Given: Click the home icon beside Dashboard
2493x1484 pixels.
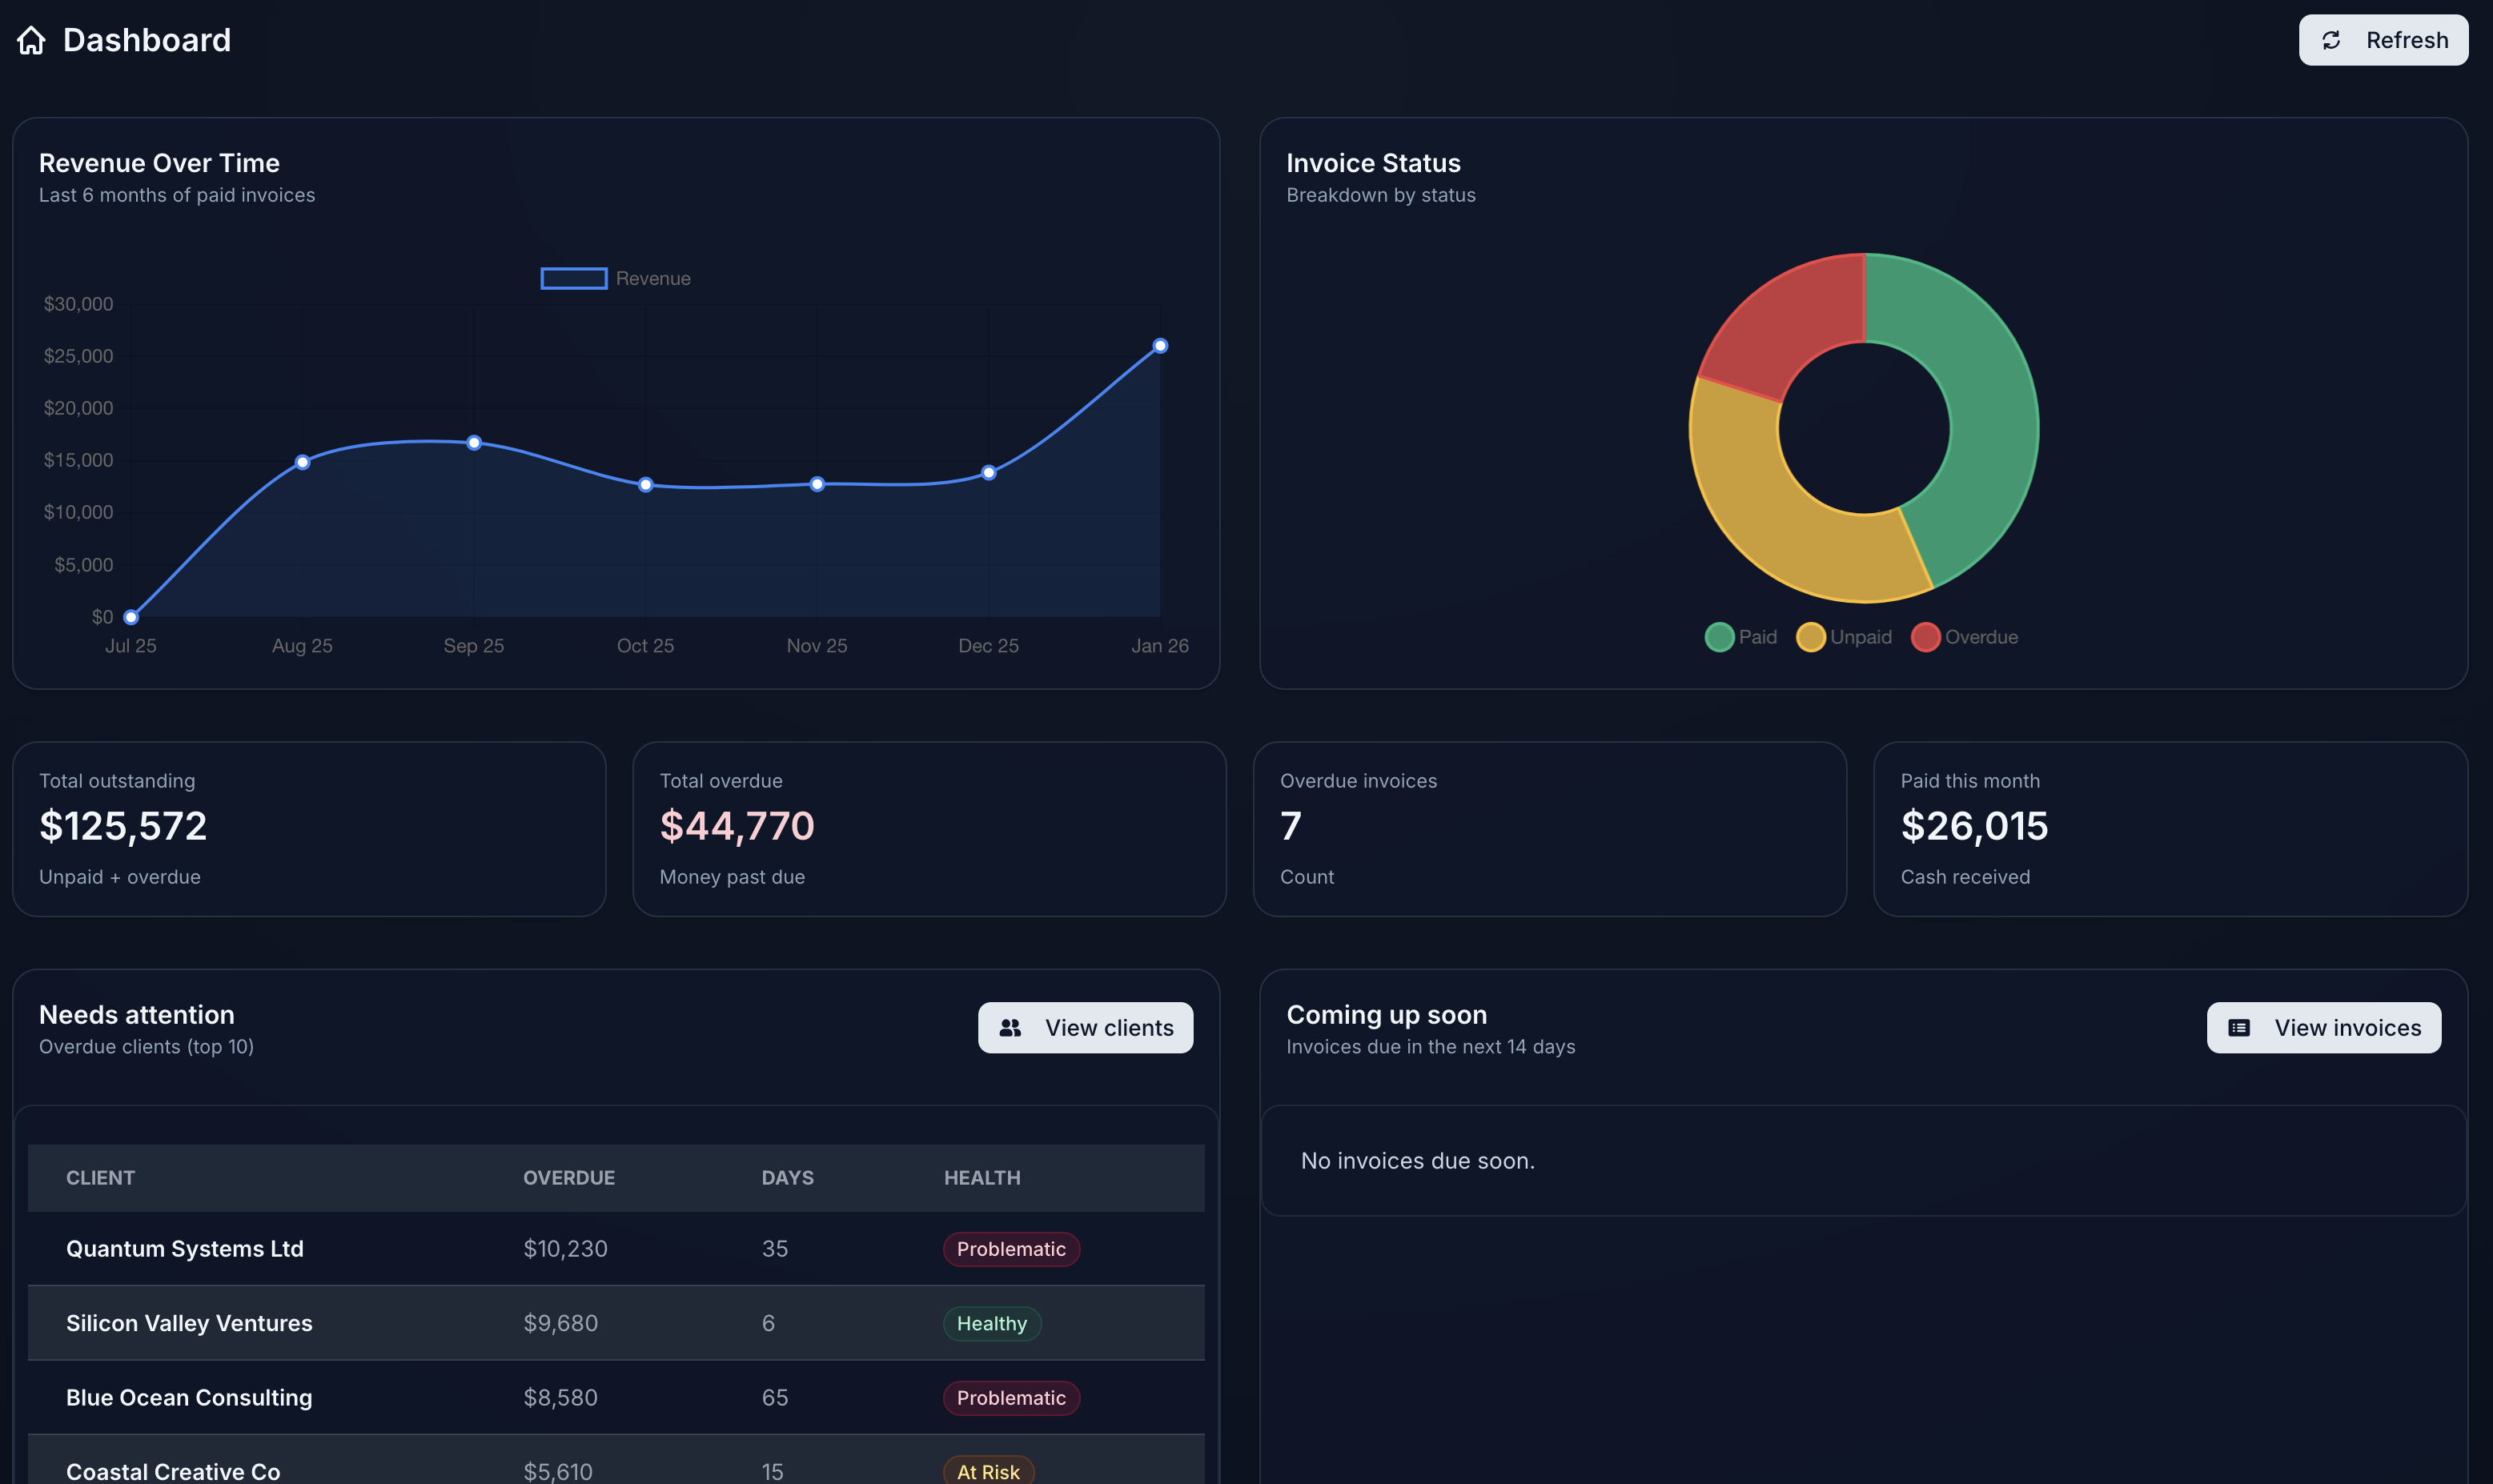Looking at the screenshot, I should coord(31,40).
